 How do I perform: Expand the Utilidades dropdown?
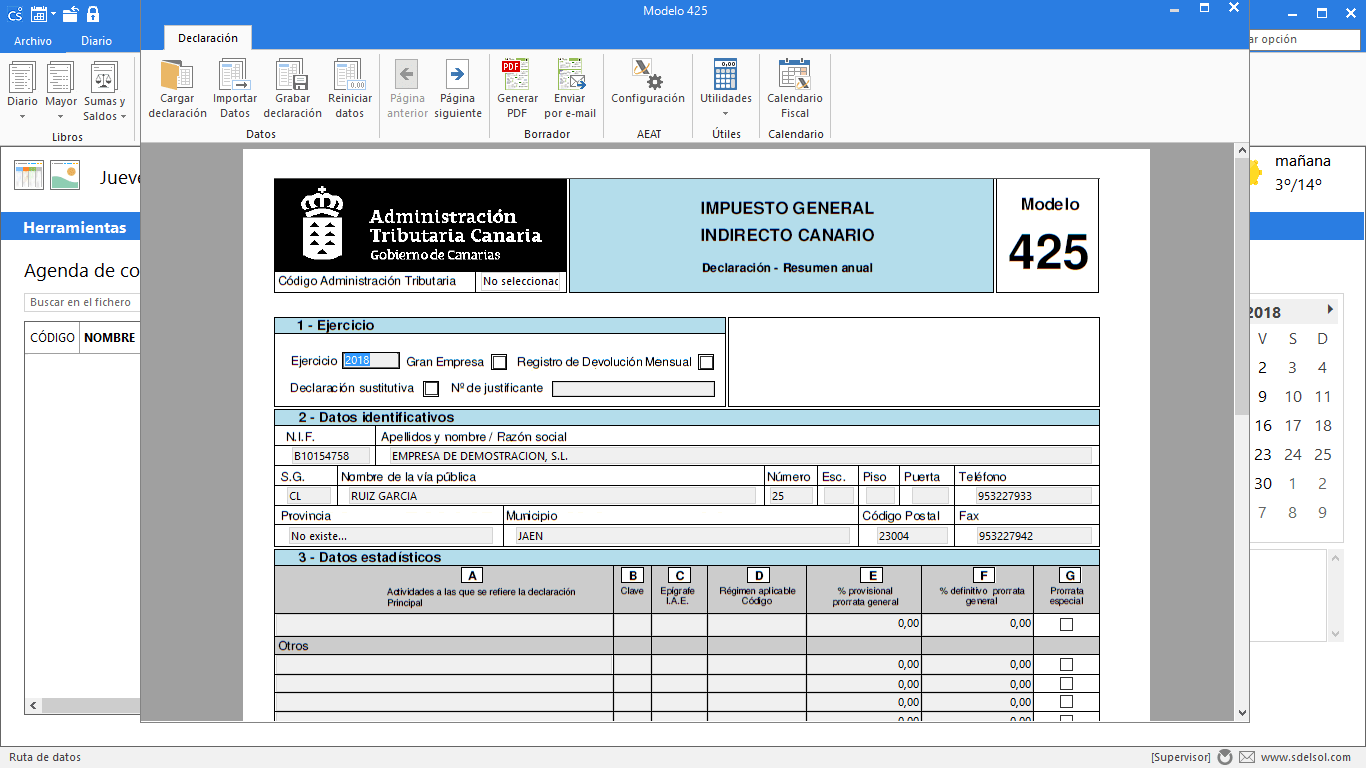click(726, 89)
